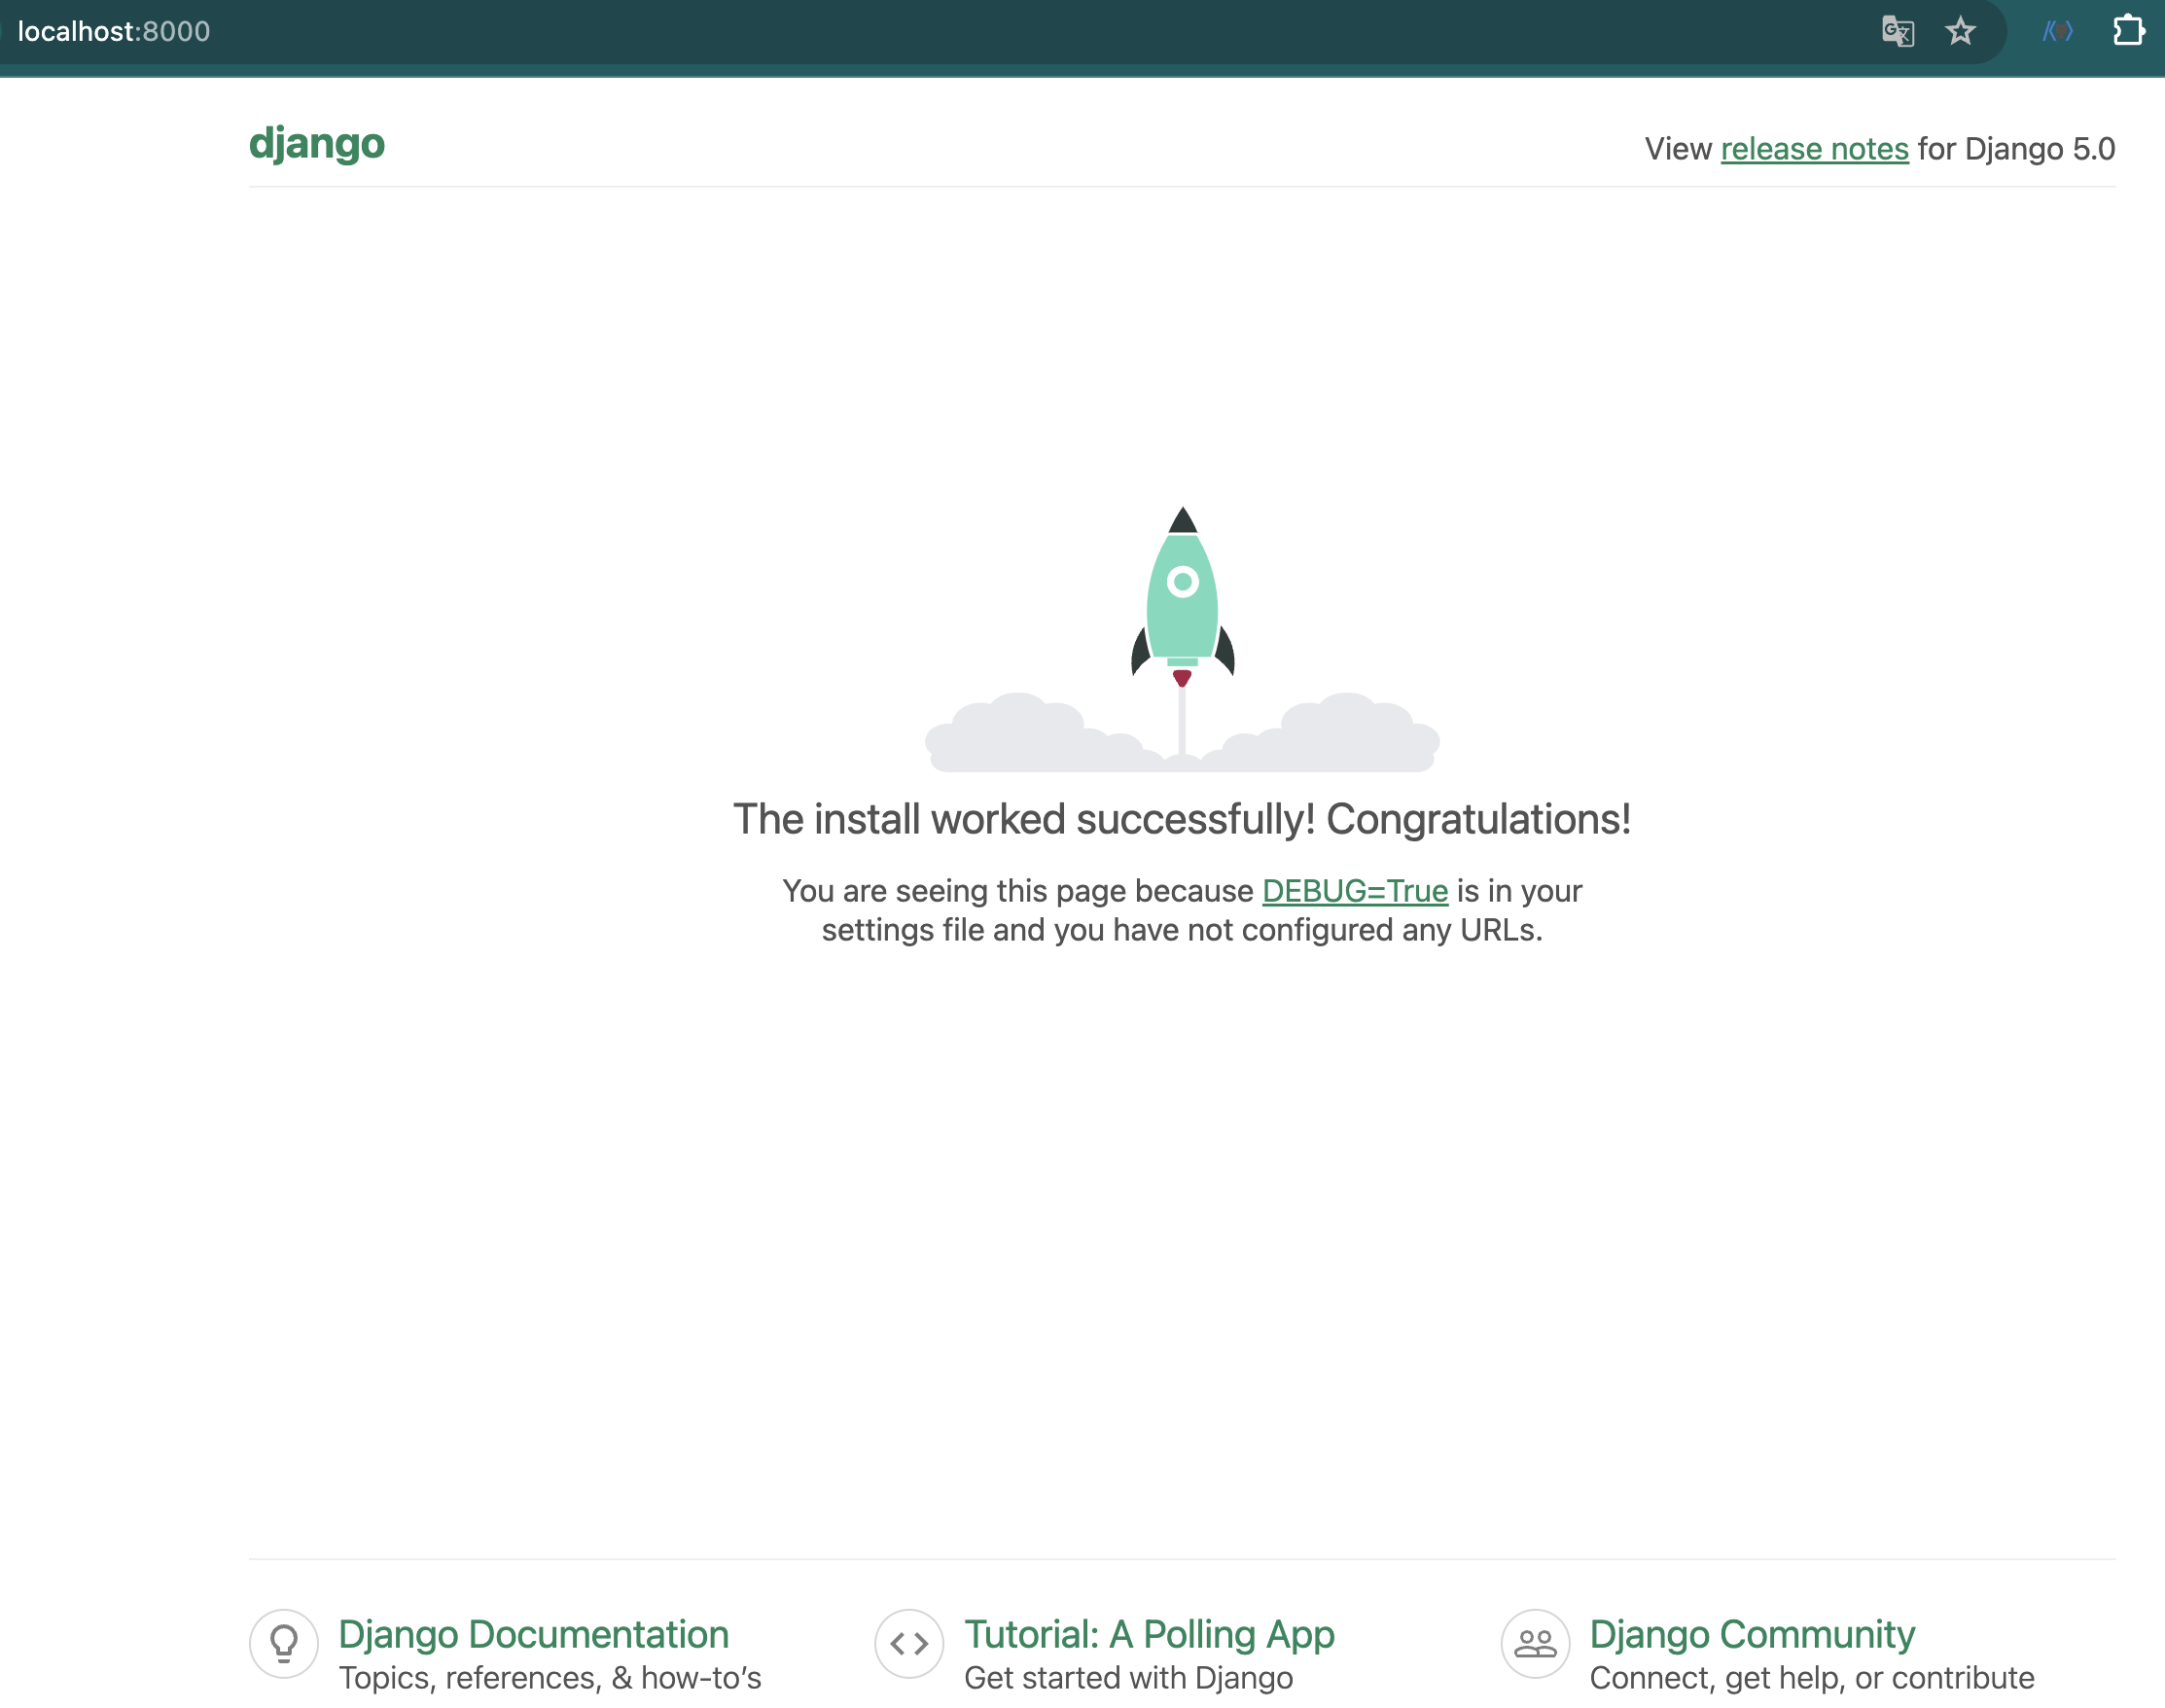Click "Get started with Django" subtitle
This screenshot has width=2165, height=1708.
click(1128, 1678)
